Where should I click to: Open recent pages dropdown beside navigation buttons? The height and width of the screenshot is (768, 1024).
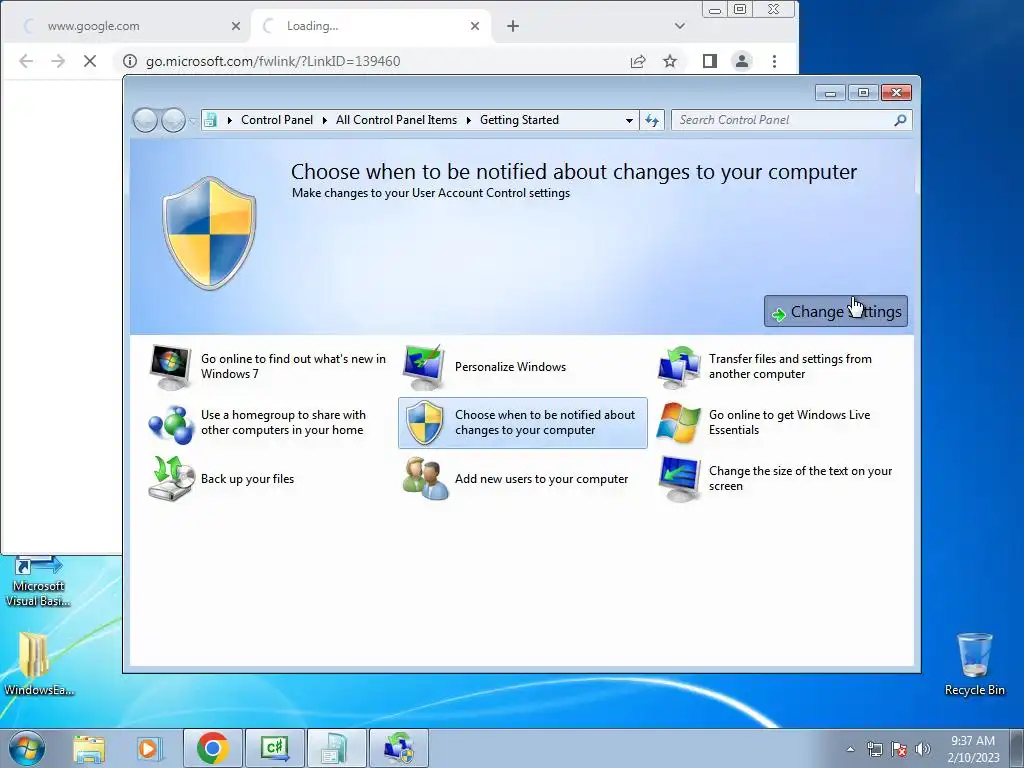coord(193,120)
